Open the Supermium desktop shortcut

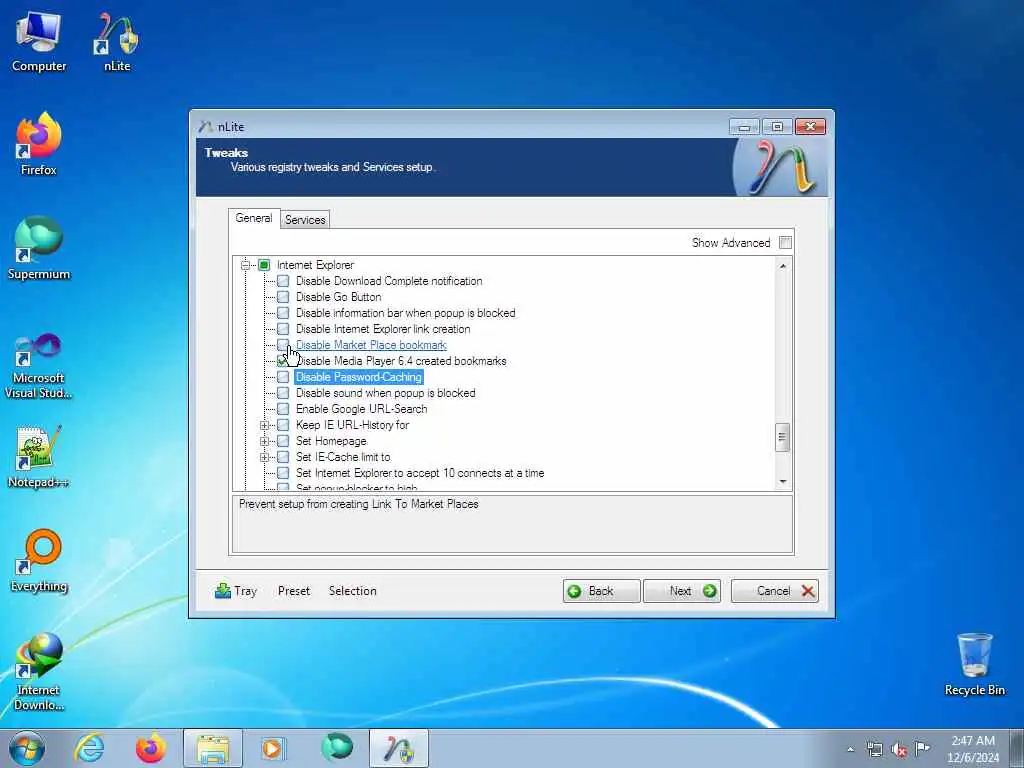coord(39,249)
